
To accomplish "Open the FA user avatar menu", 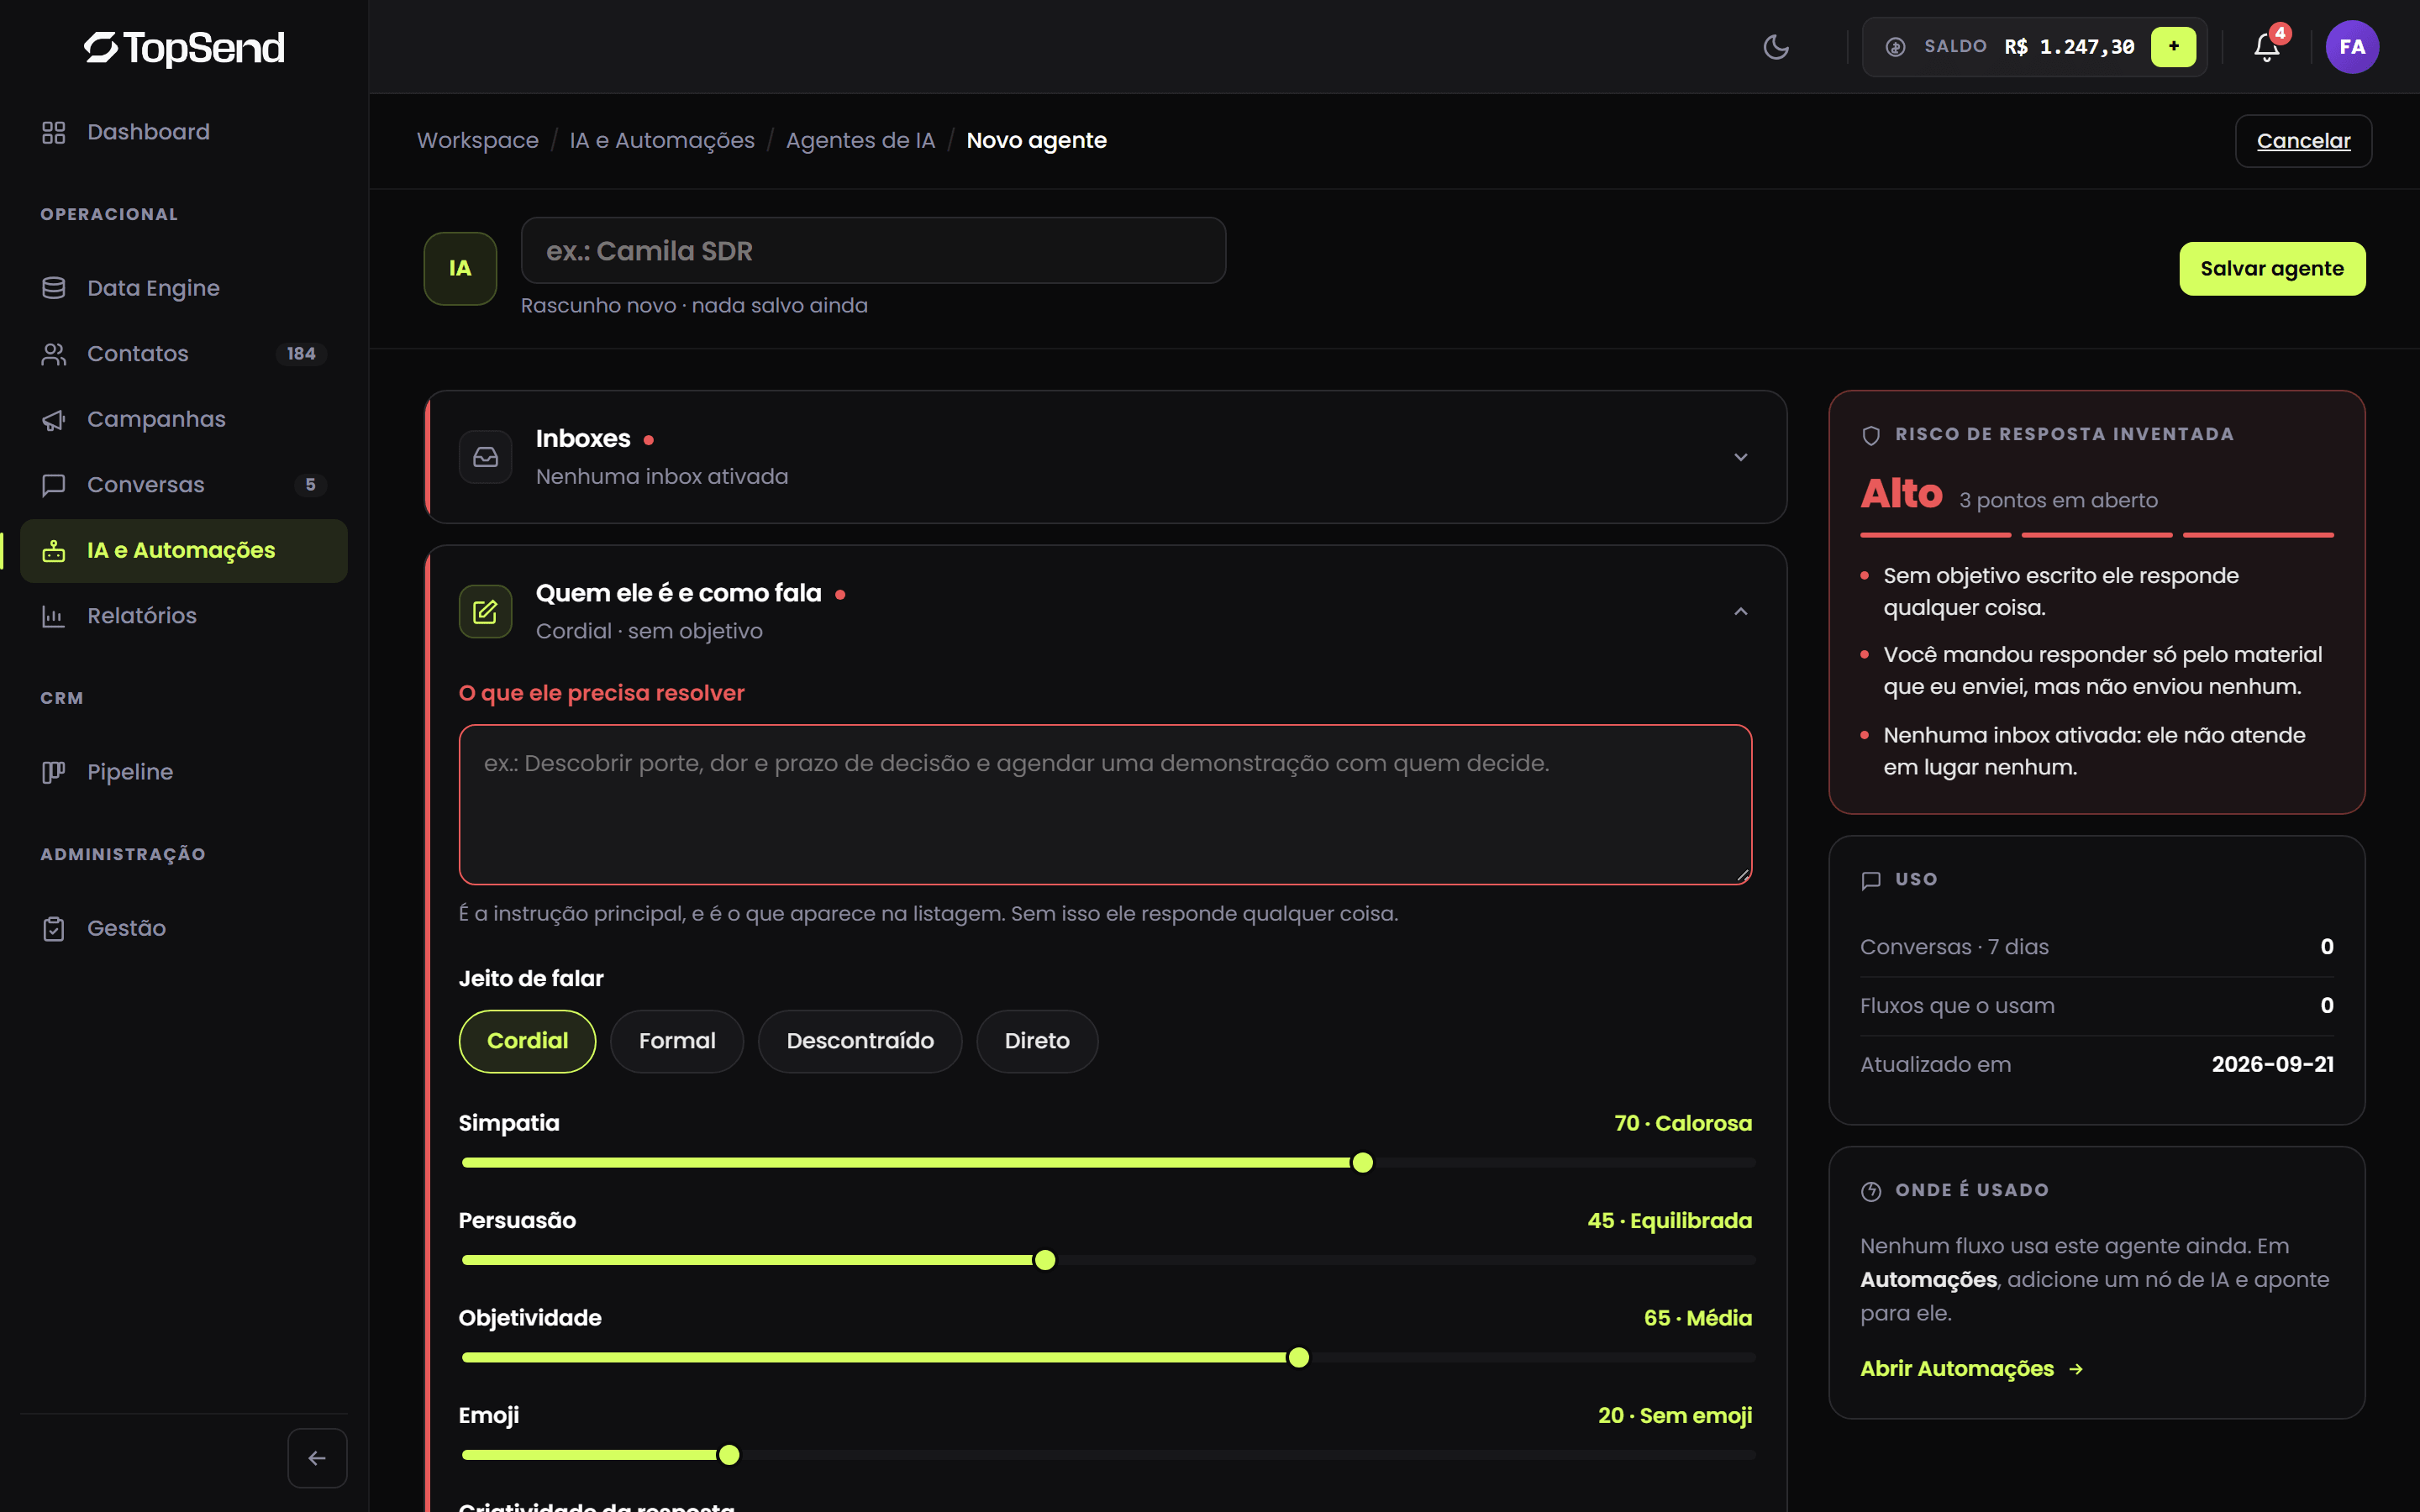I will (2352, 47).
